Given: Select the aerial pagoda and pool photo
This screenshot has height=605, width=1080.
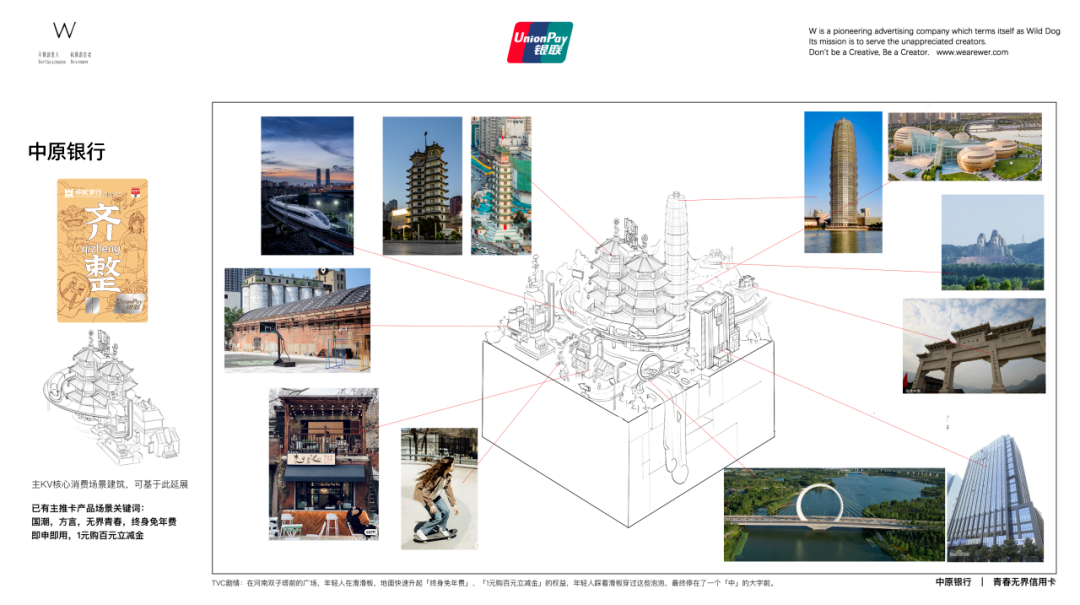Looking at the screenshot, I should (x=501, y=185).
